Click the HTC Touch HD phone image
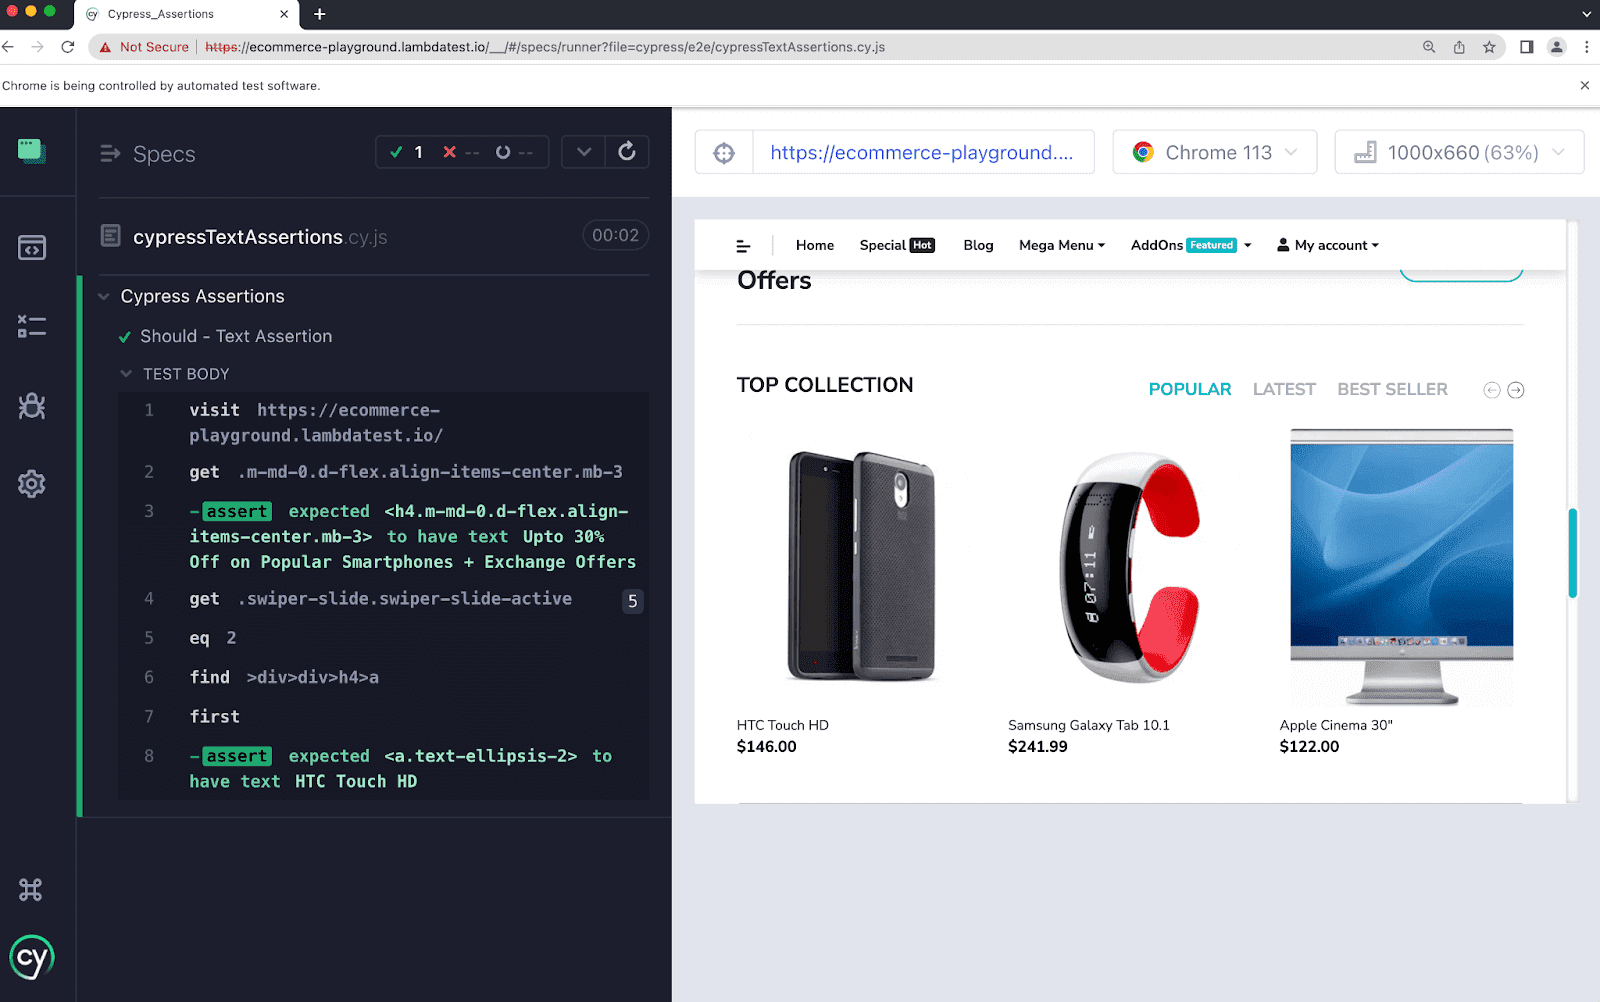 click(x=862, y=566)
